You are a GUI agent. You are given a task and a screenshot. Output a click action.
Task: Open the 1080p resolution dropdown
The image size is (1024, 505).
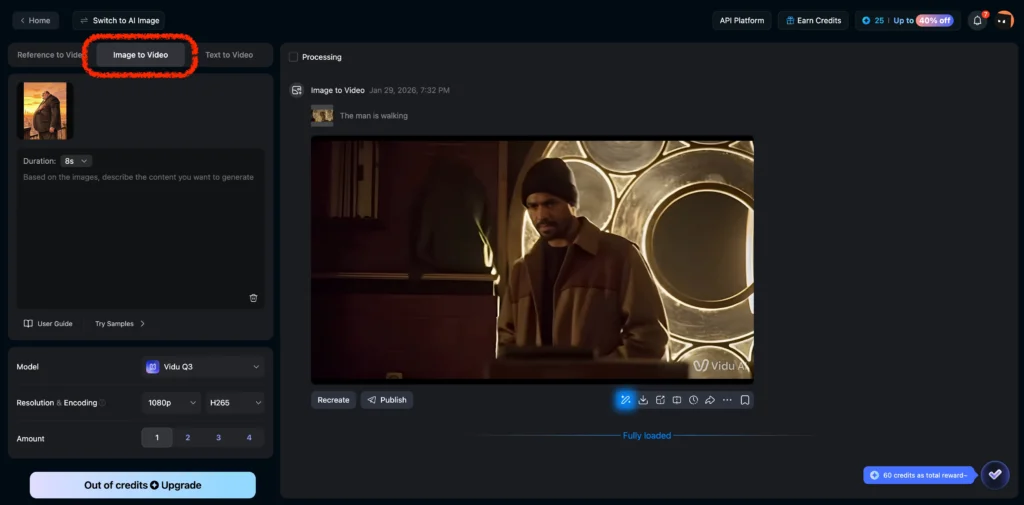click(171, 403)
